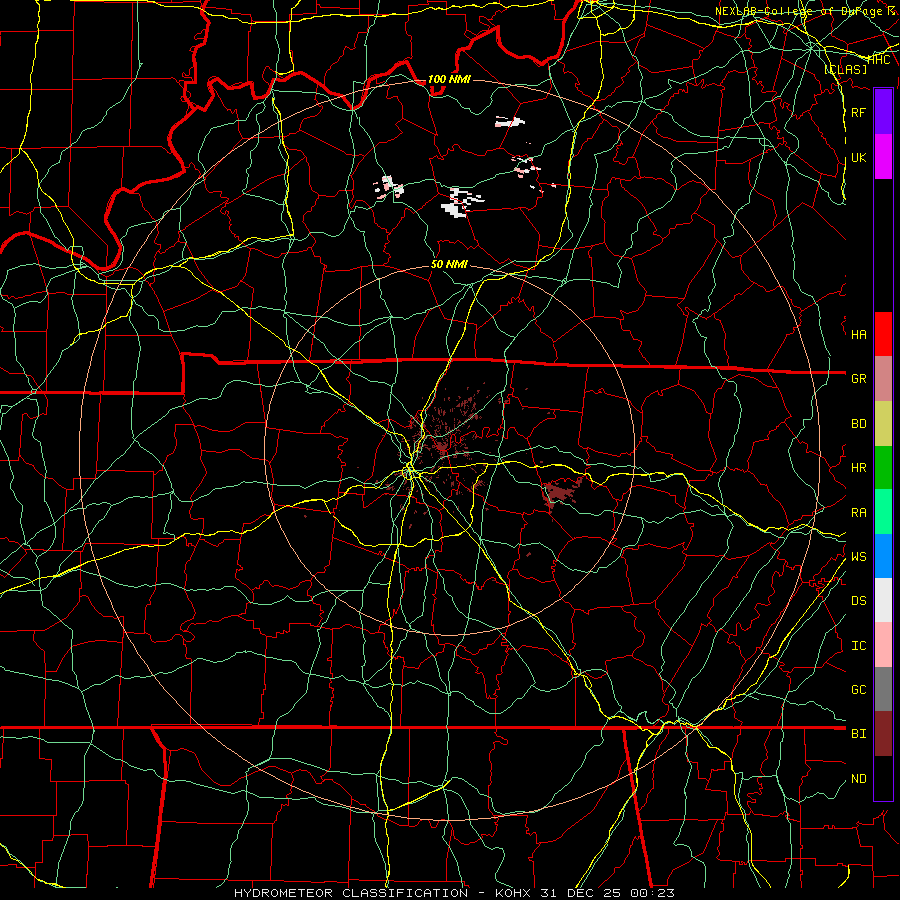Click the GR legend label
Viewport: 900px width, 900px height.
859,379
